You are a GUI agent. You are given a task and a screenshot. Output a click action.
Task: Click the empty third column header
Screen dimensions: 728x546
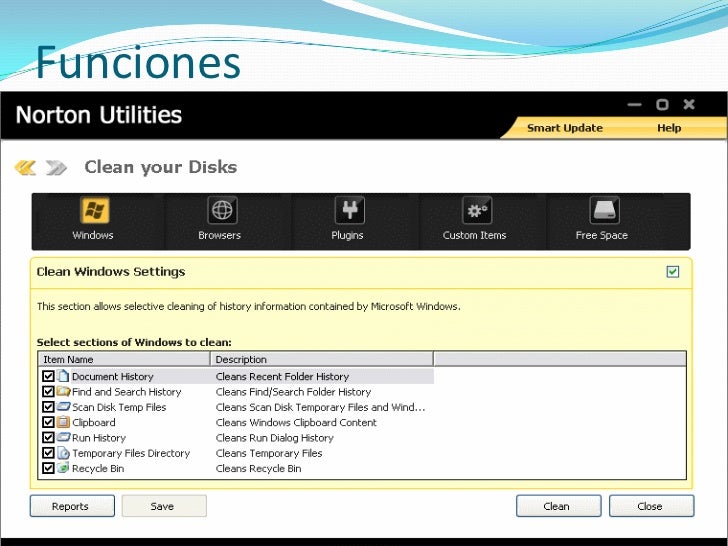tap(559, 359)
